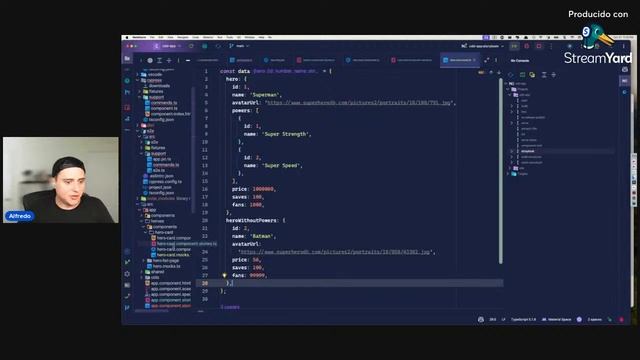This screenshot has height=360, width=640.
Task: Expand the shared folder
Action: (x=142, y=272)
